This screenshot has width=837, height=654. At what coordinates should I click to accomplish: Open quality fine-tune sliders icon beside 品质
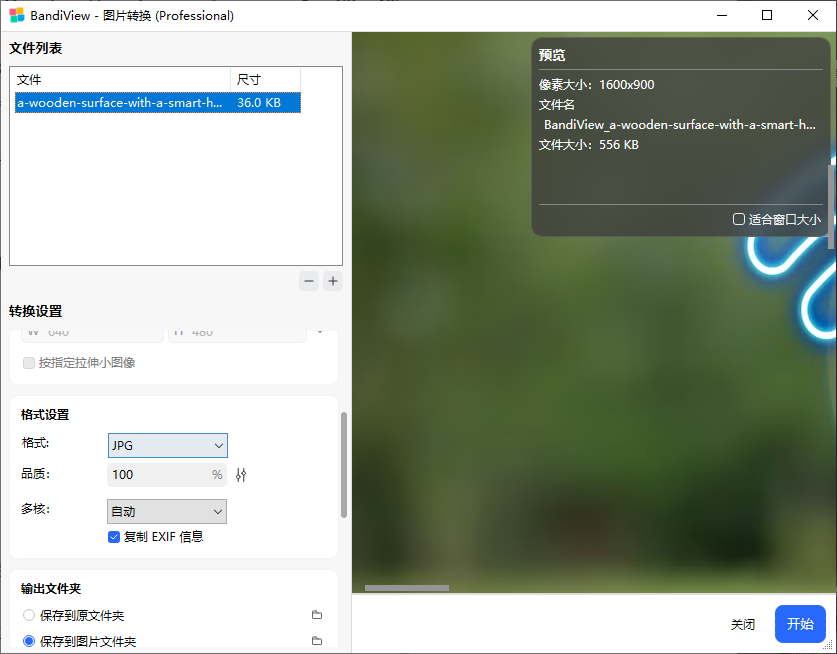tap(240, 475)
